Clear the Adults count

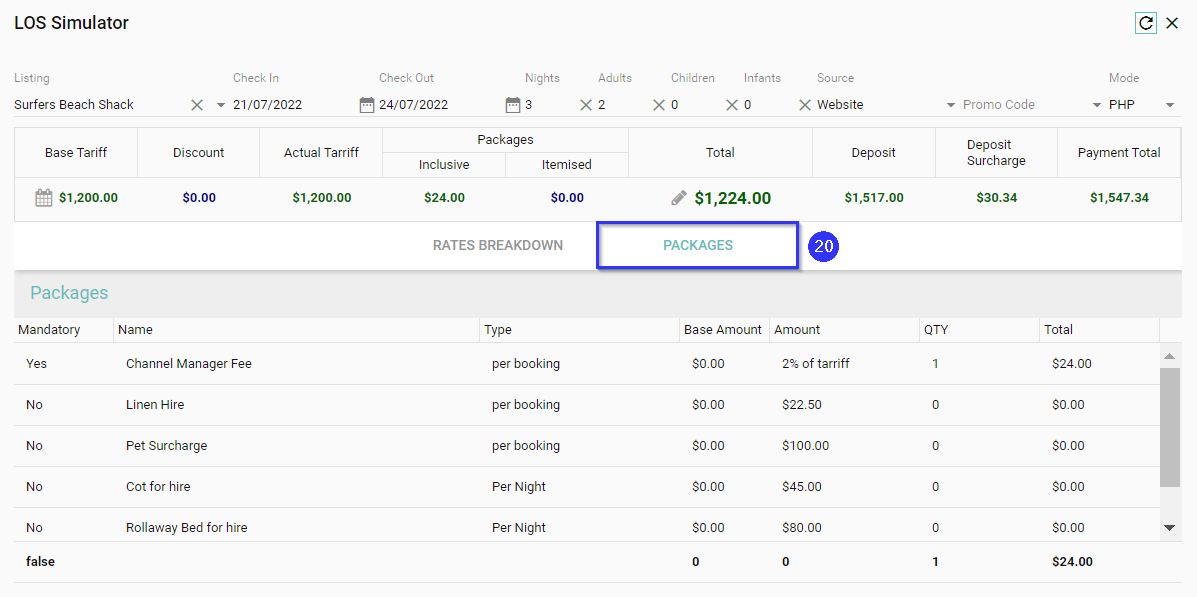pyautogui.click(x=659, y=105)
